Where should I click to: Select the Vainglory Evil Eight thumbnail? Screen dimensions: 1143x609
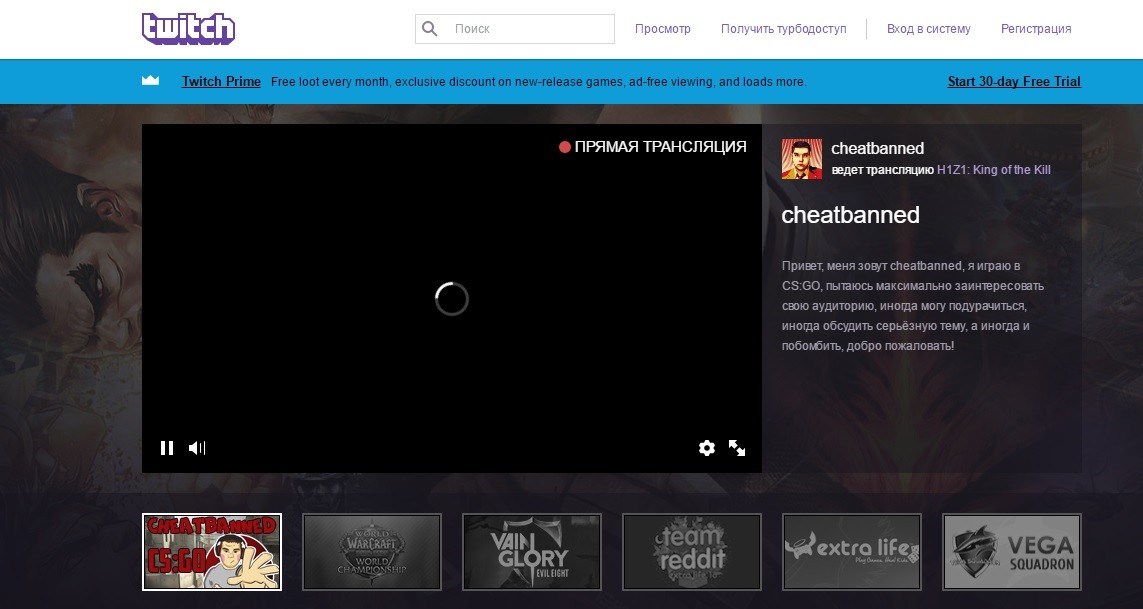click(531, 551)
